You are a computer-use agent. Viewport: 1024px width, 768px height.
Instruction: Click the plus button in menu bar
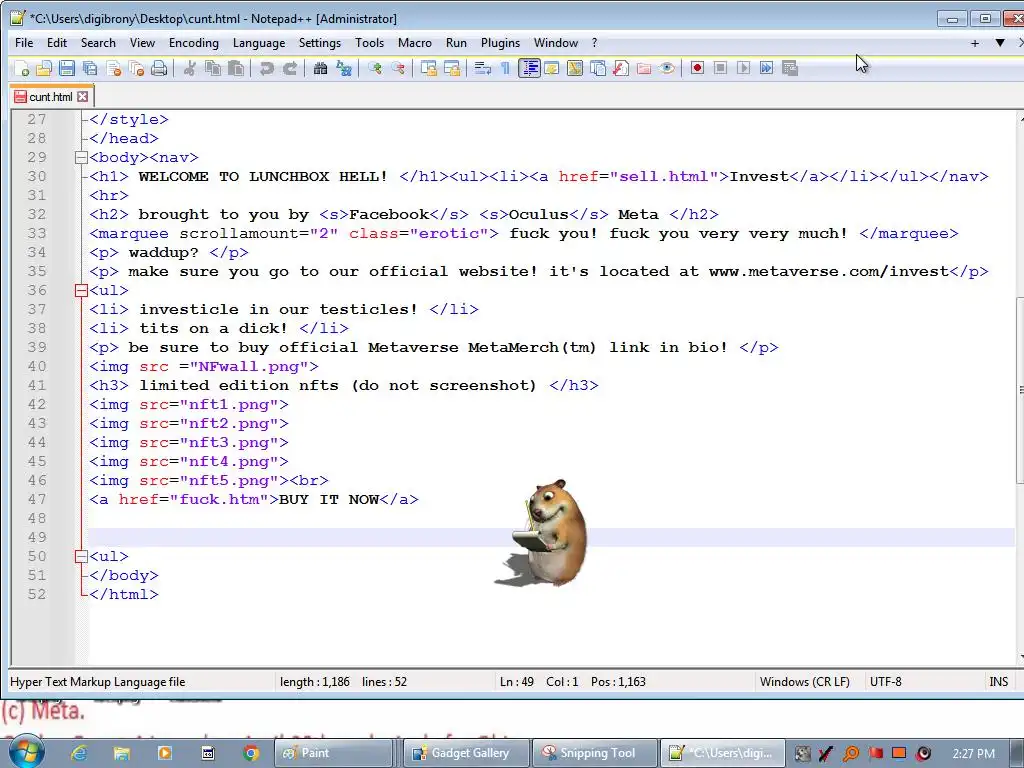pos(974,43)
